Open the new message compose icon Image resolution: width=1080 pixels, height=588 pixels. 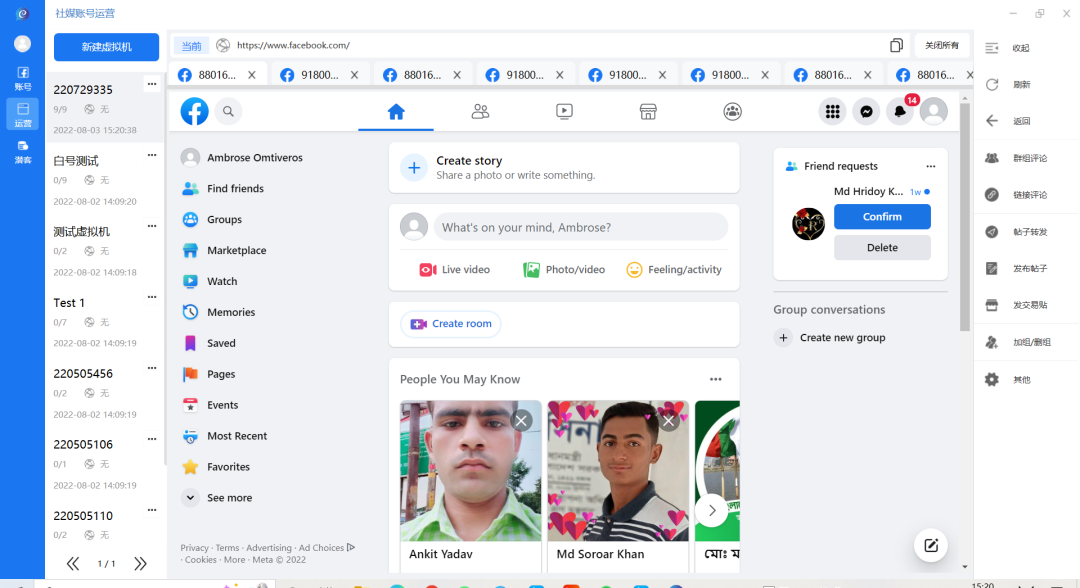pyautogui.click(x=931, y=546)
